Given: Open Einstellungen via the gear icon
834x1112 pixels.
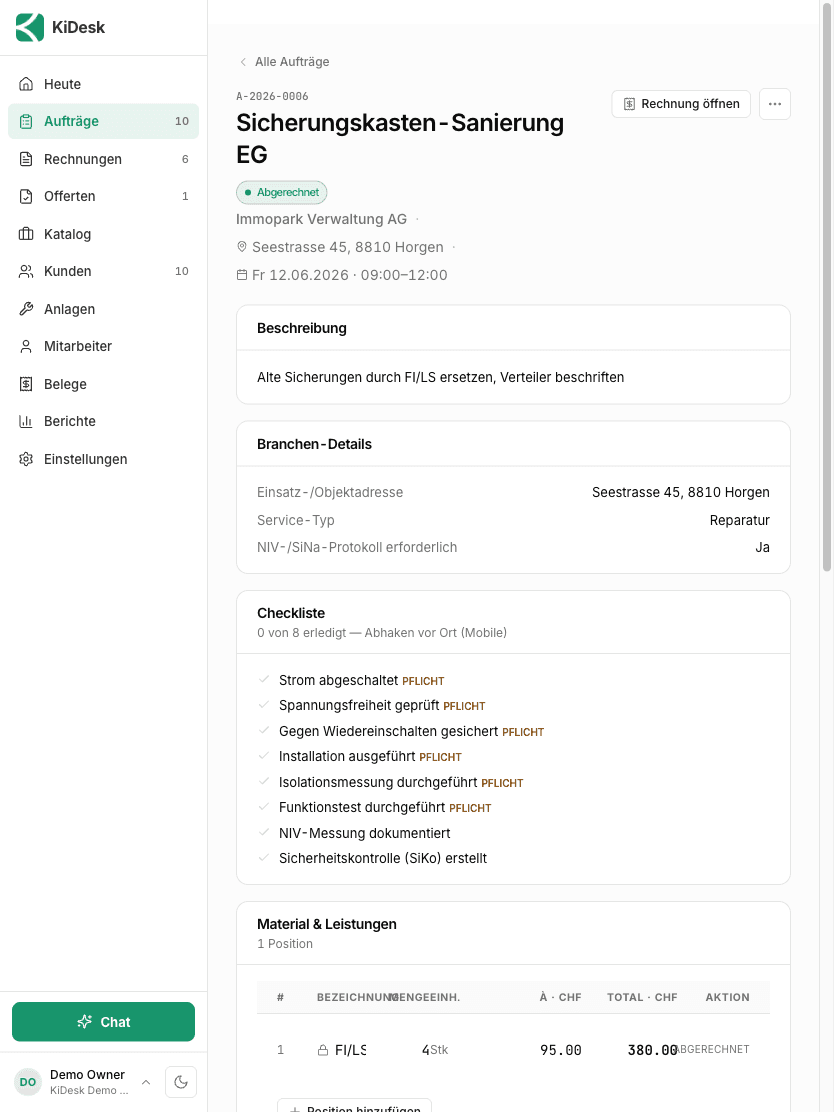Looking at the screenshot, I should click(x=26, y=459).
